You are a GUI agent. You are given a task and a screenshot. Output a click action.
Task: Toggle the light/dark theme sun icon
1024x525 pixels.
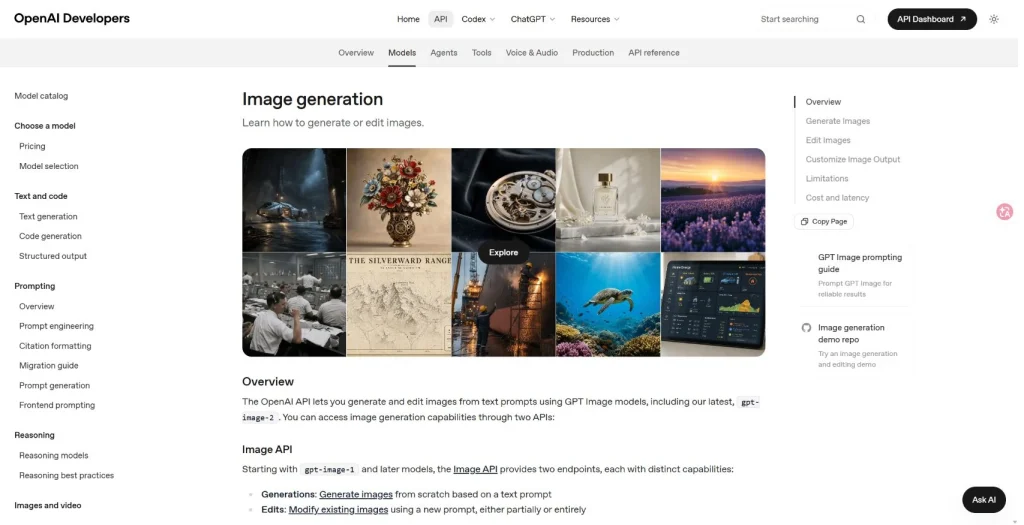click(x=994, y=20)
